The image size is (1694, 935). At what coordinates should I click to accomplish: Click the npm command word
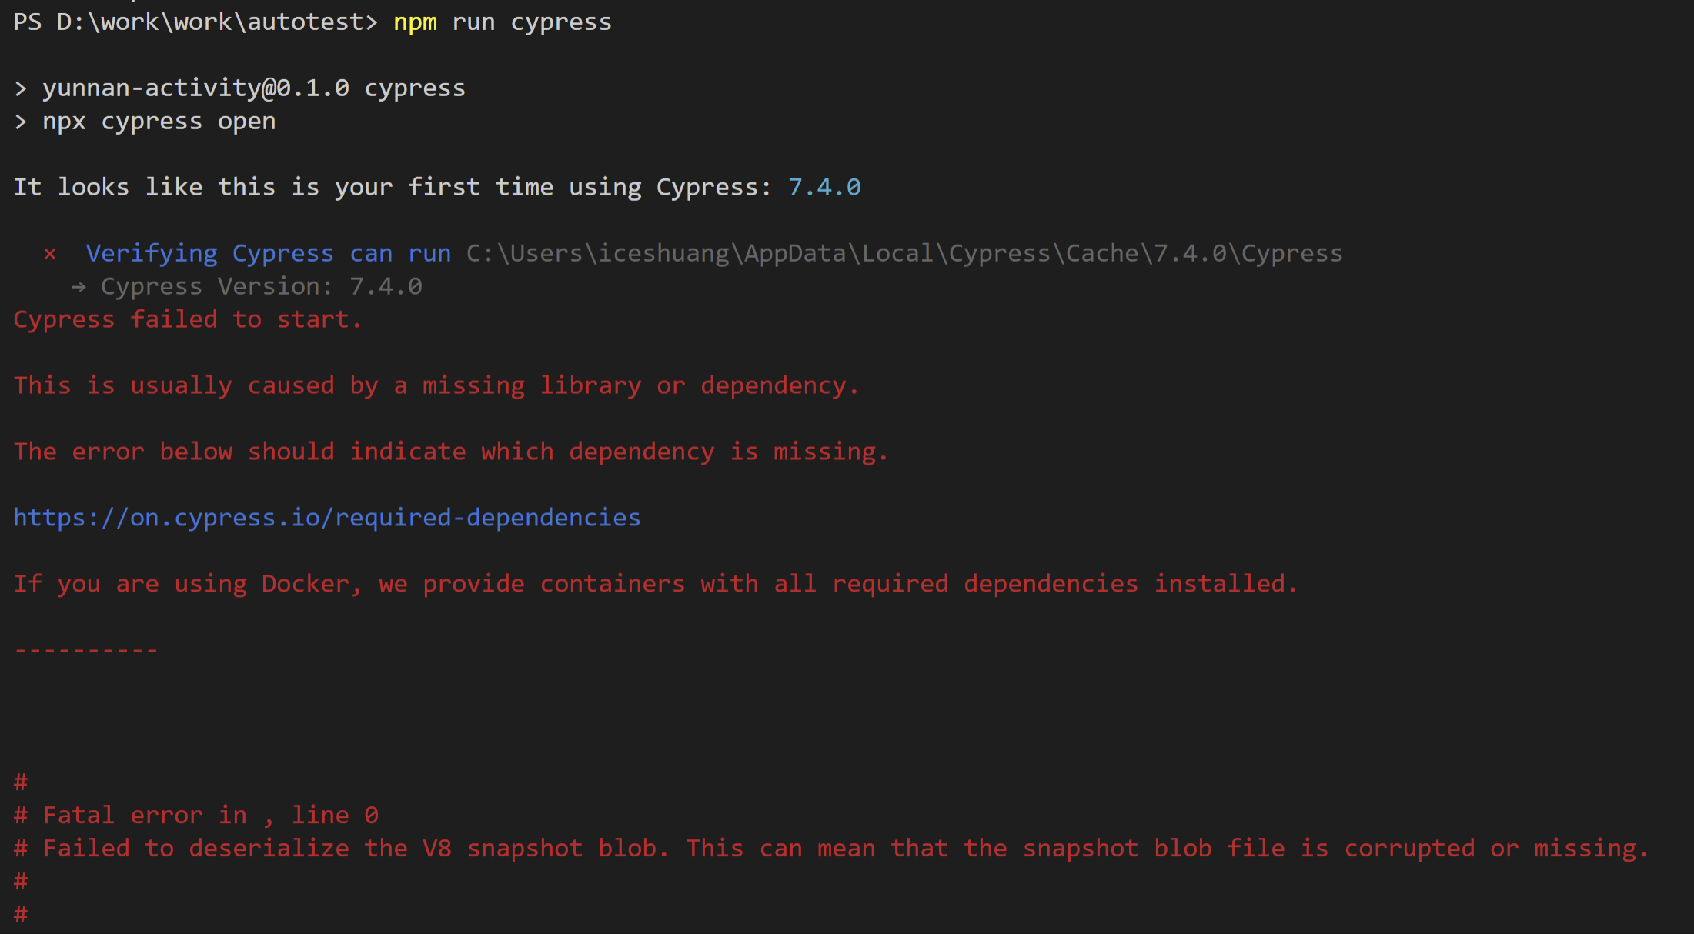point(415,22)
